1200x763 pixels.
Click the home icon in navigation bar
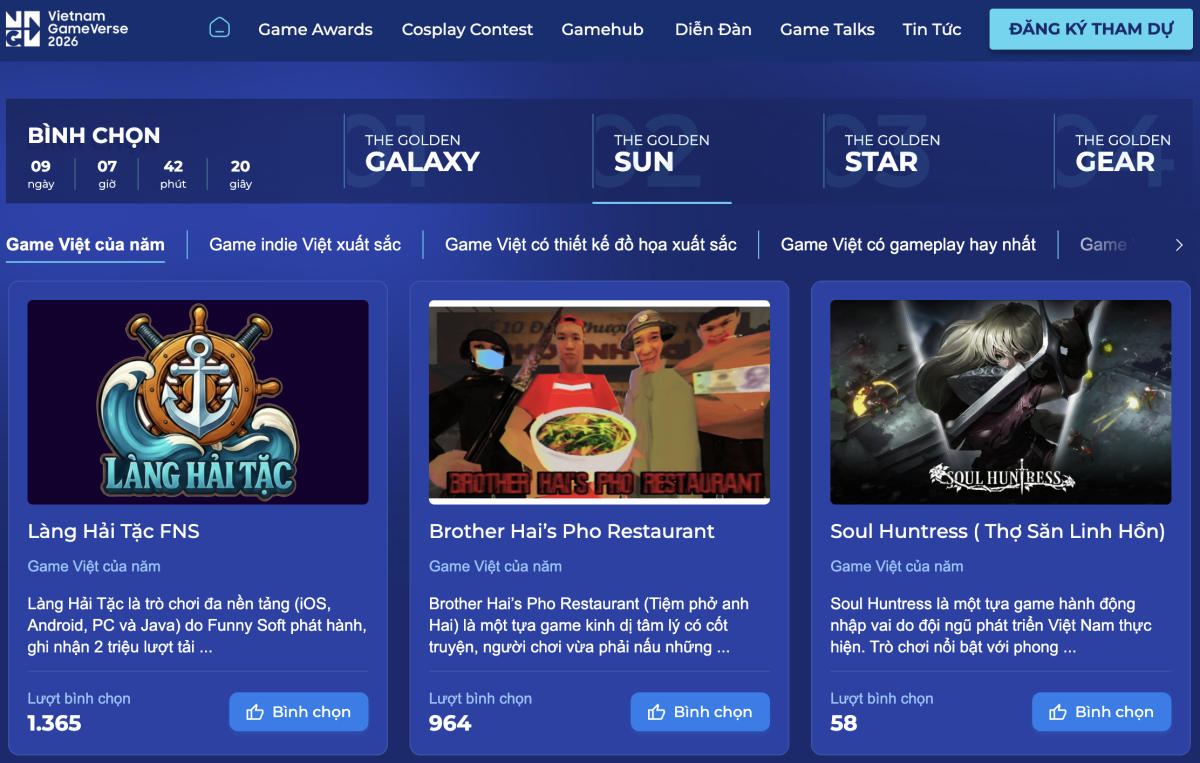pos(219,28)
